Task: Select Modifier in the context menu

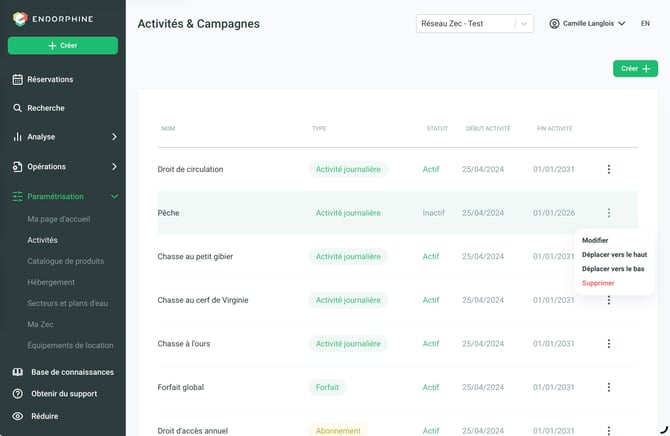Action: [595, 240]
